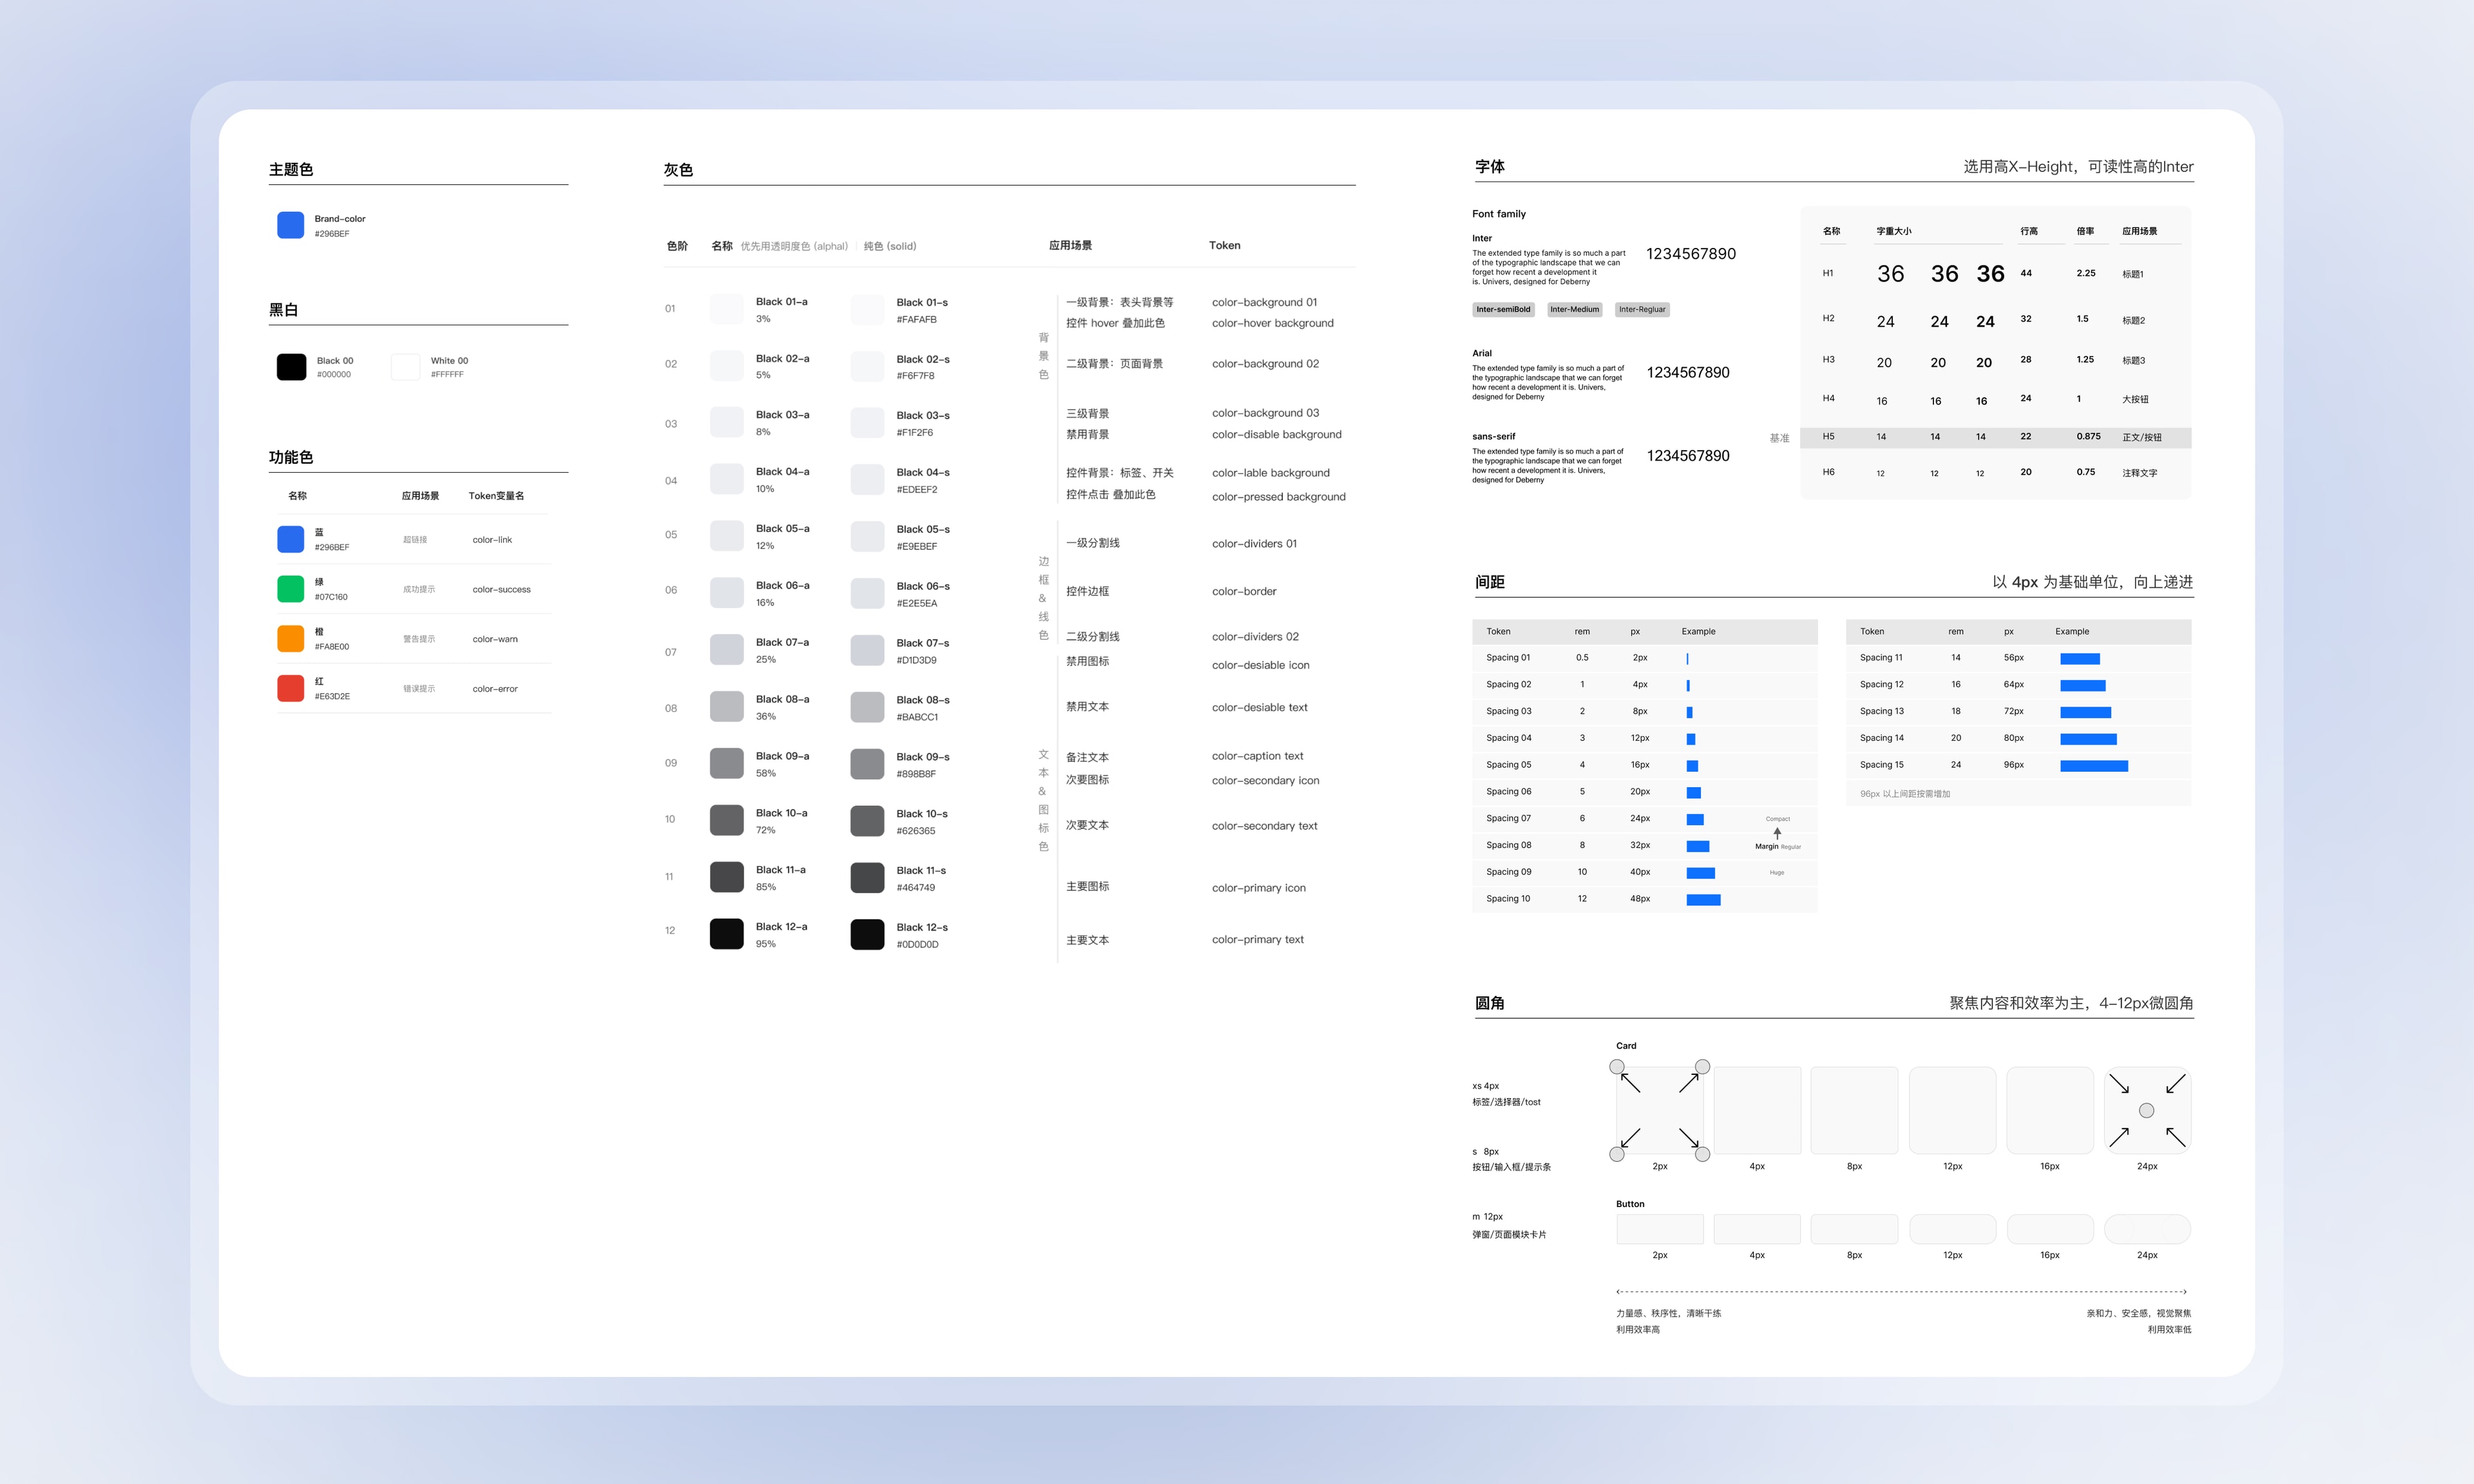The width and height of the screenshot is (2474, 1484).
Task: Click the orange #FA8E00 warning swatch
Action: [290, 638]
